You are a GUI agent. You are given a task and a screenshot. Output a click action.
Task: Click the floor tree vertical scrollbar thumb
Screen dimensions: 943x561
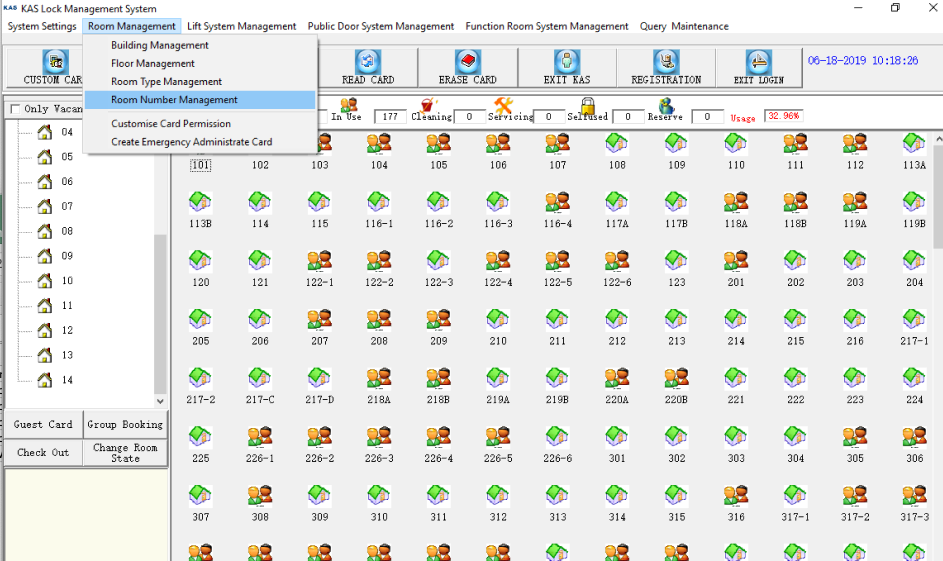(160, 314)
